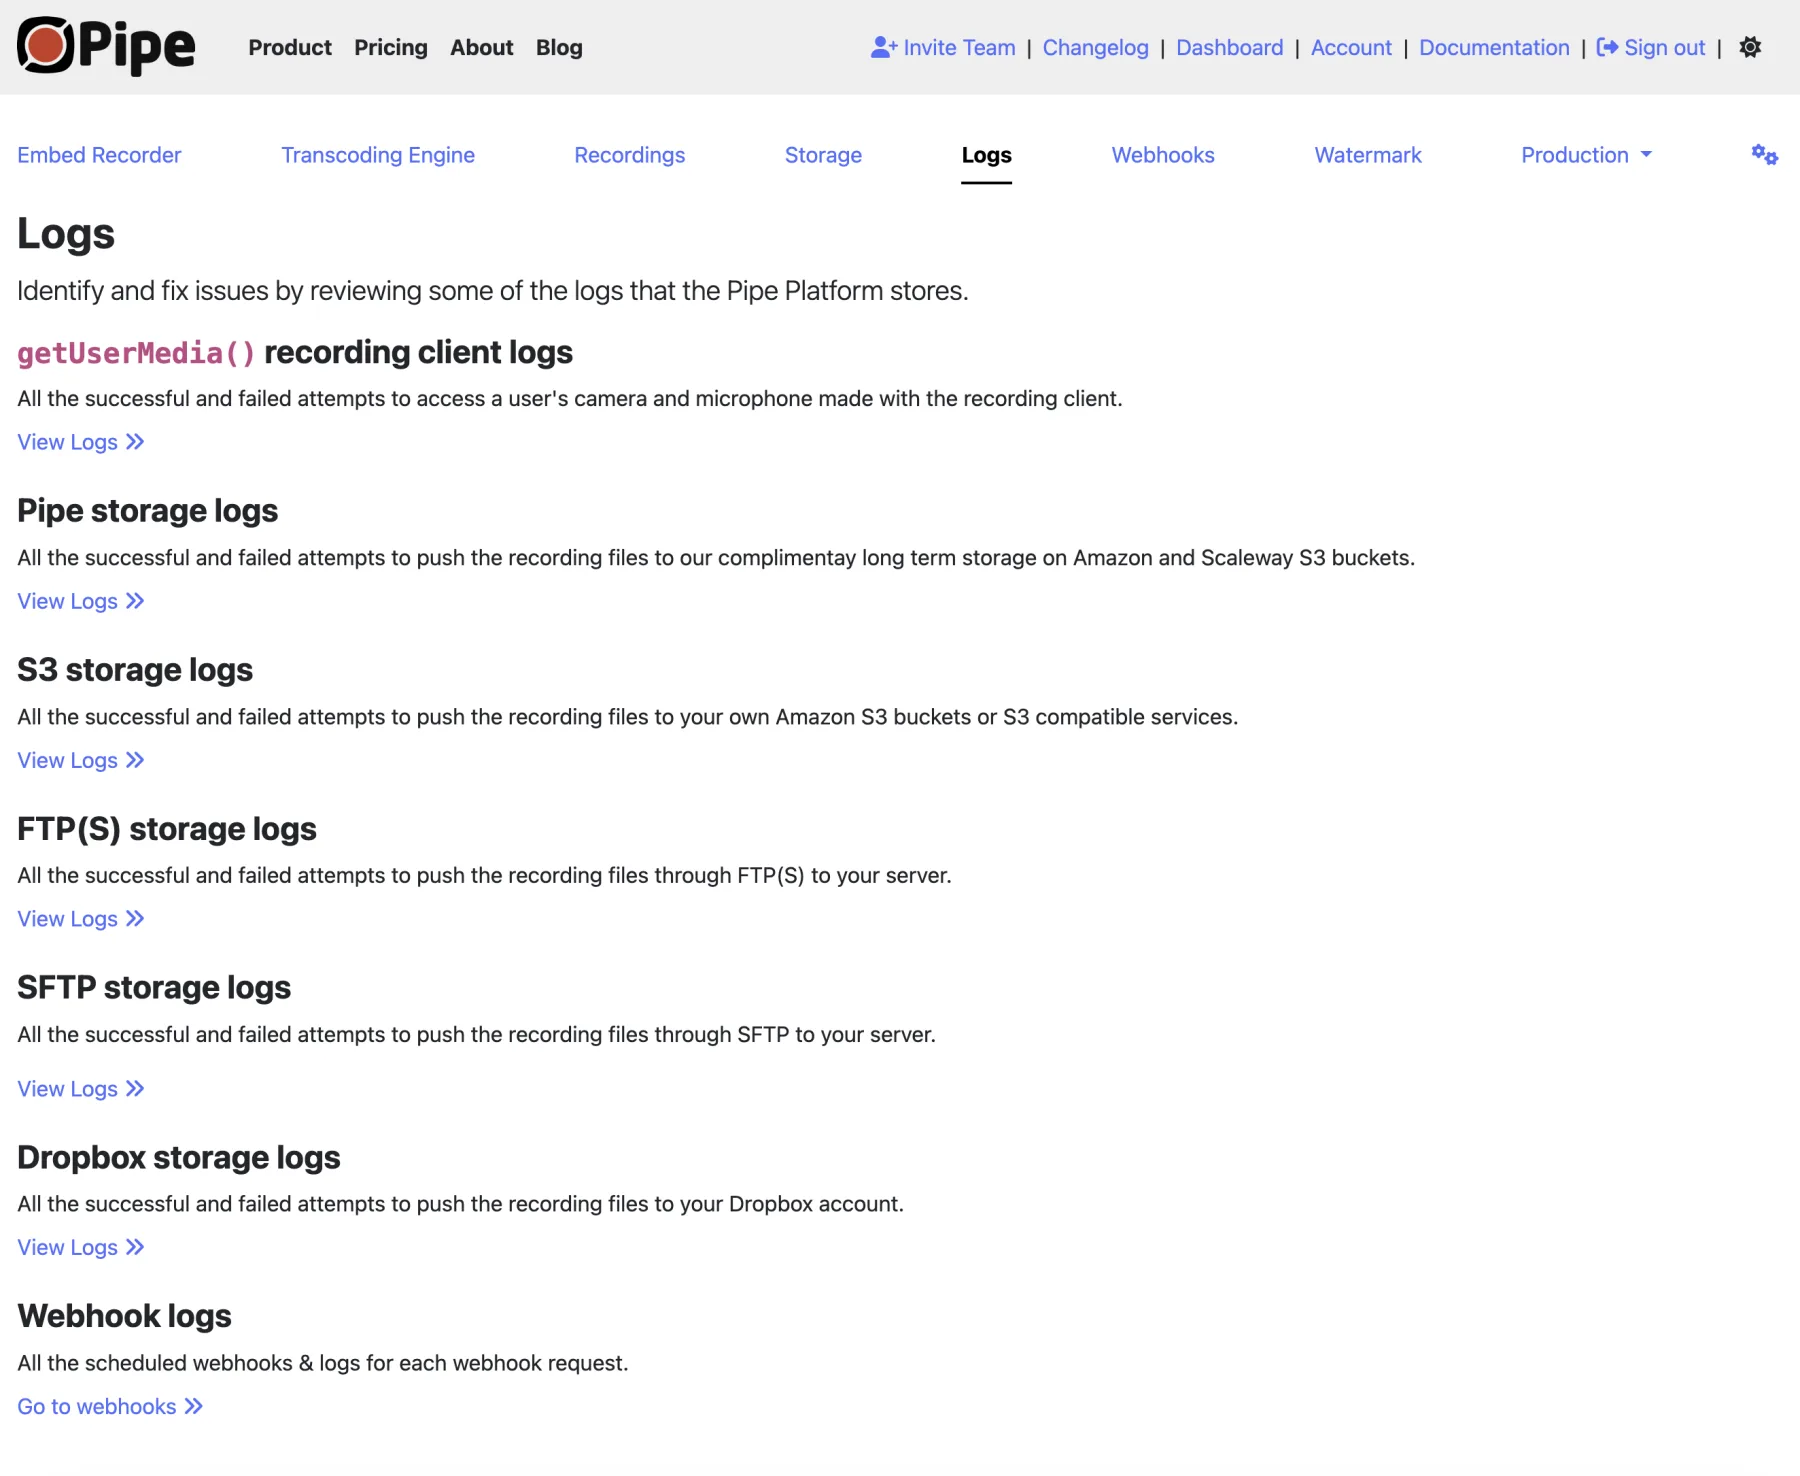Switch to the Webhooks tab

[1163, 155]
